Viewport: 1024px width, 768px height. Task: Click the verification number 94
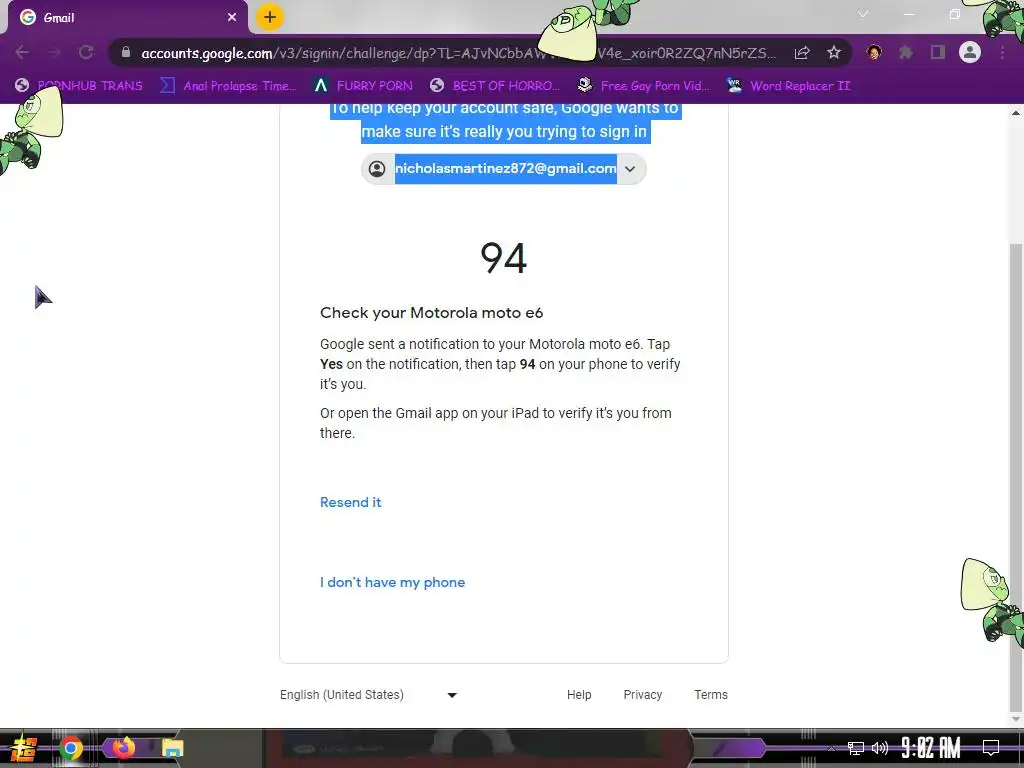504,258
